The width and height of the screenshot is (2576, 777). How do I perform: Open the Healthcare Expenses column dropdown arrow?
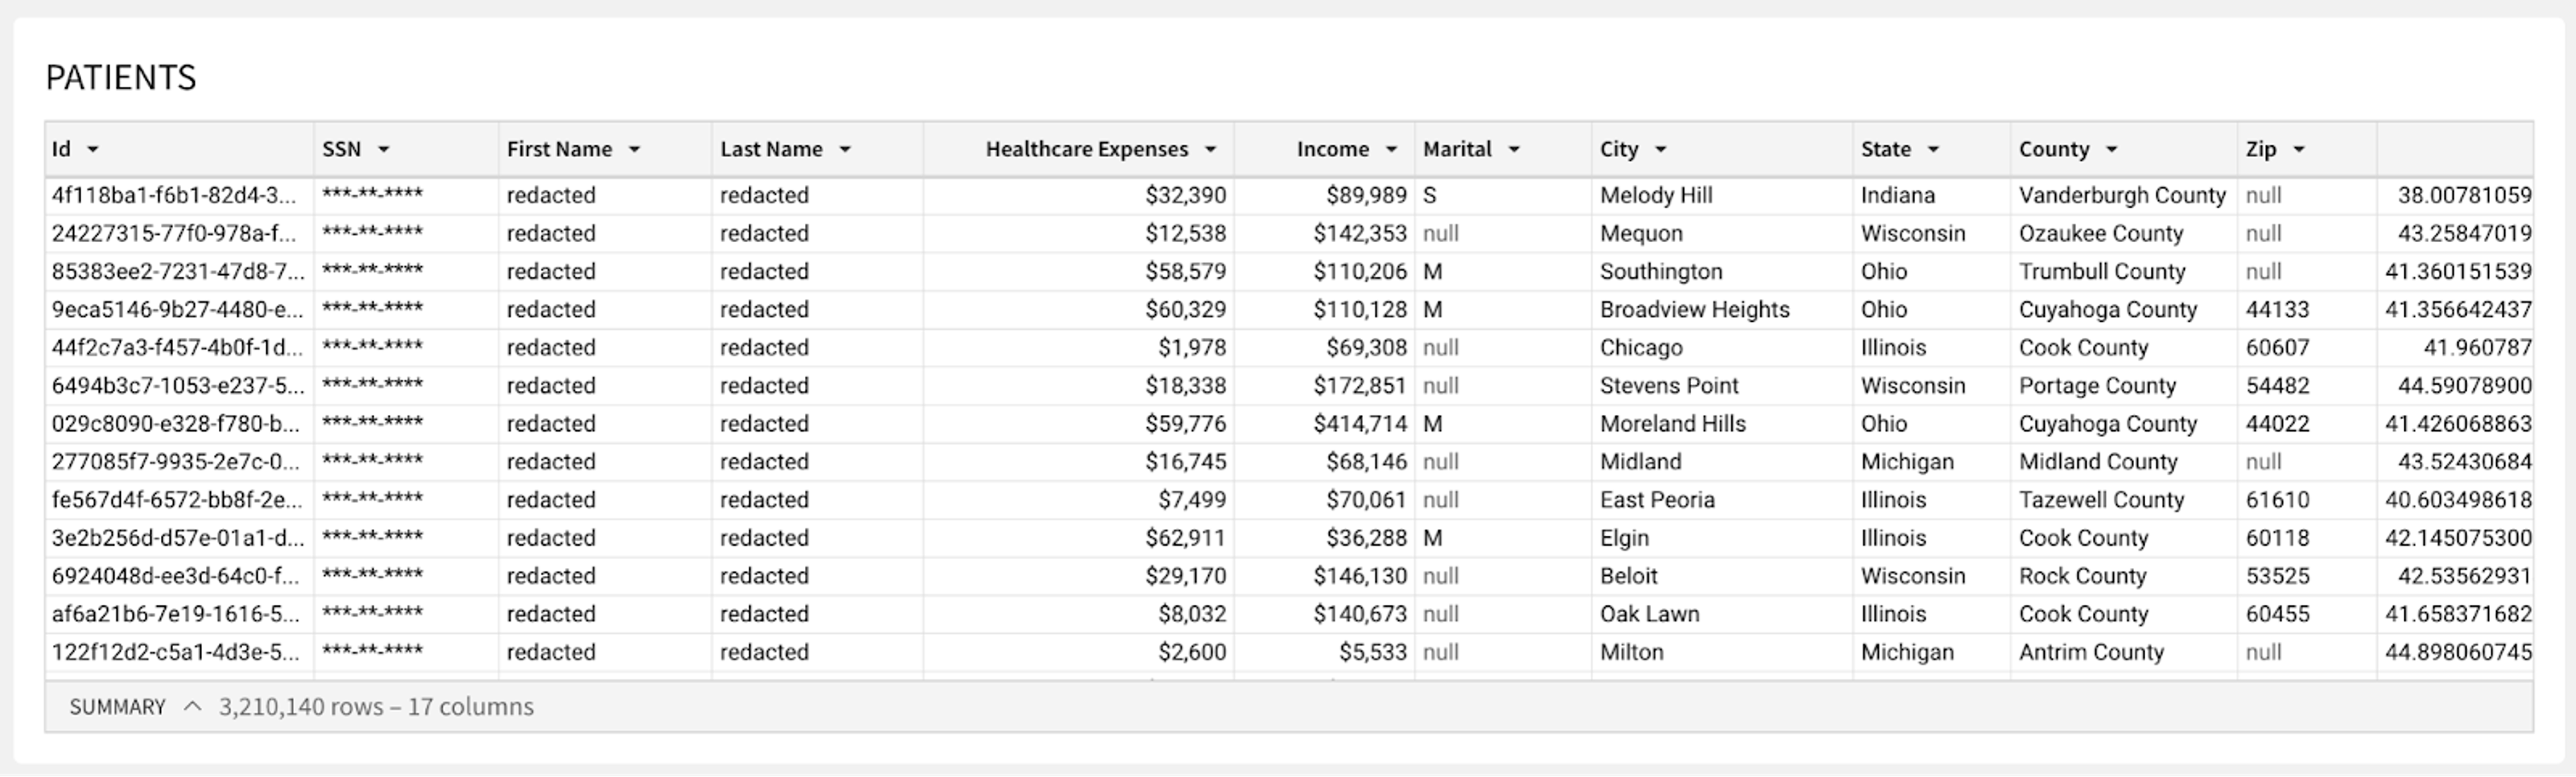(x=1211, y=150)
